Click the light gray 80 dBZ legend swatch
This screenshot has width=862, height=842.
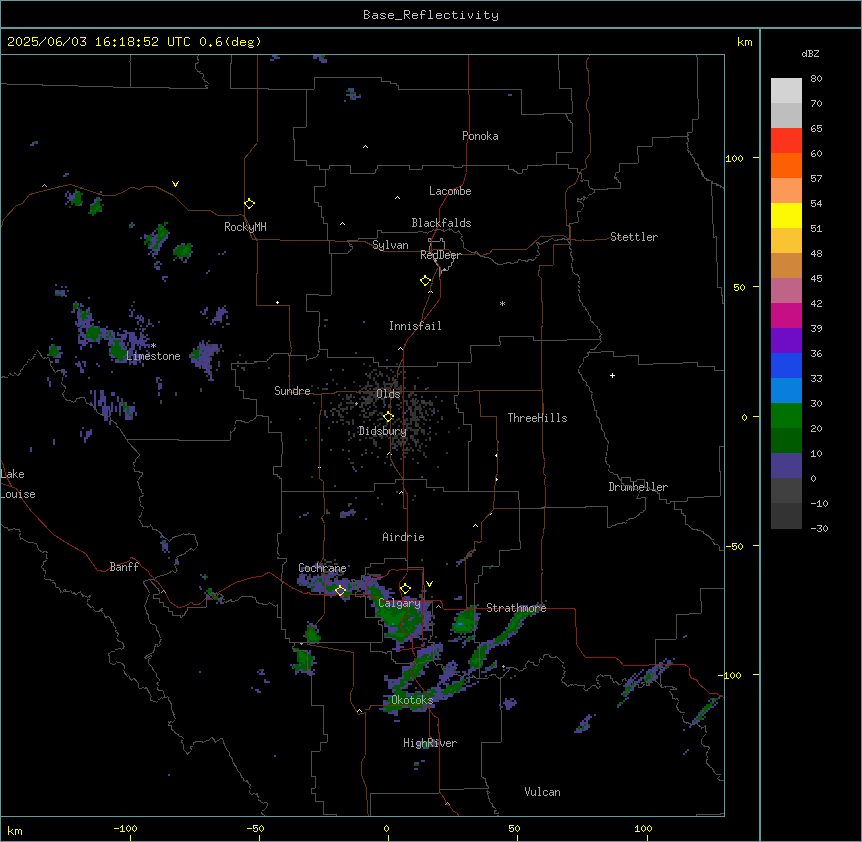click(786, 90)
